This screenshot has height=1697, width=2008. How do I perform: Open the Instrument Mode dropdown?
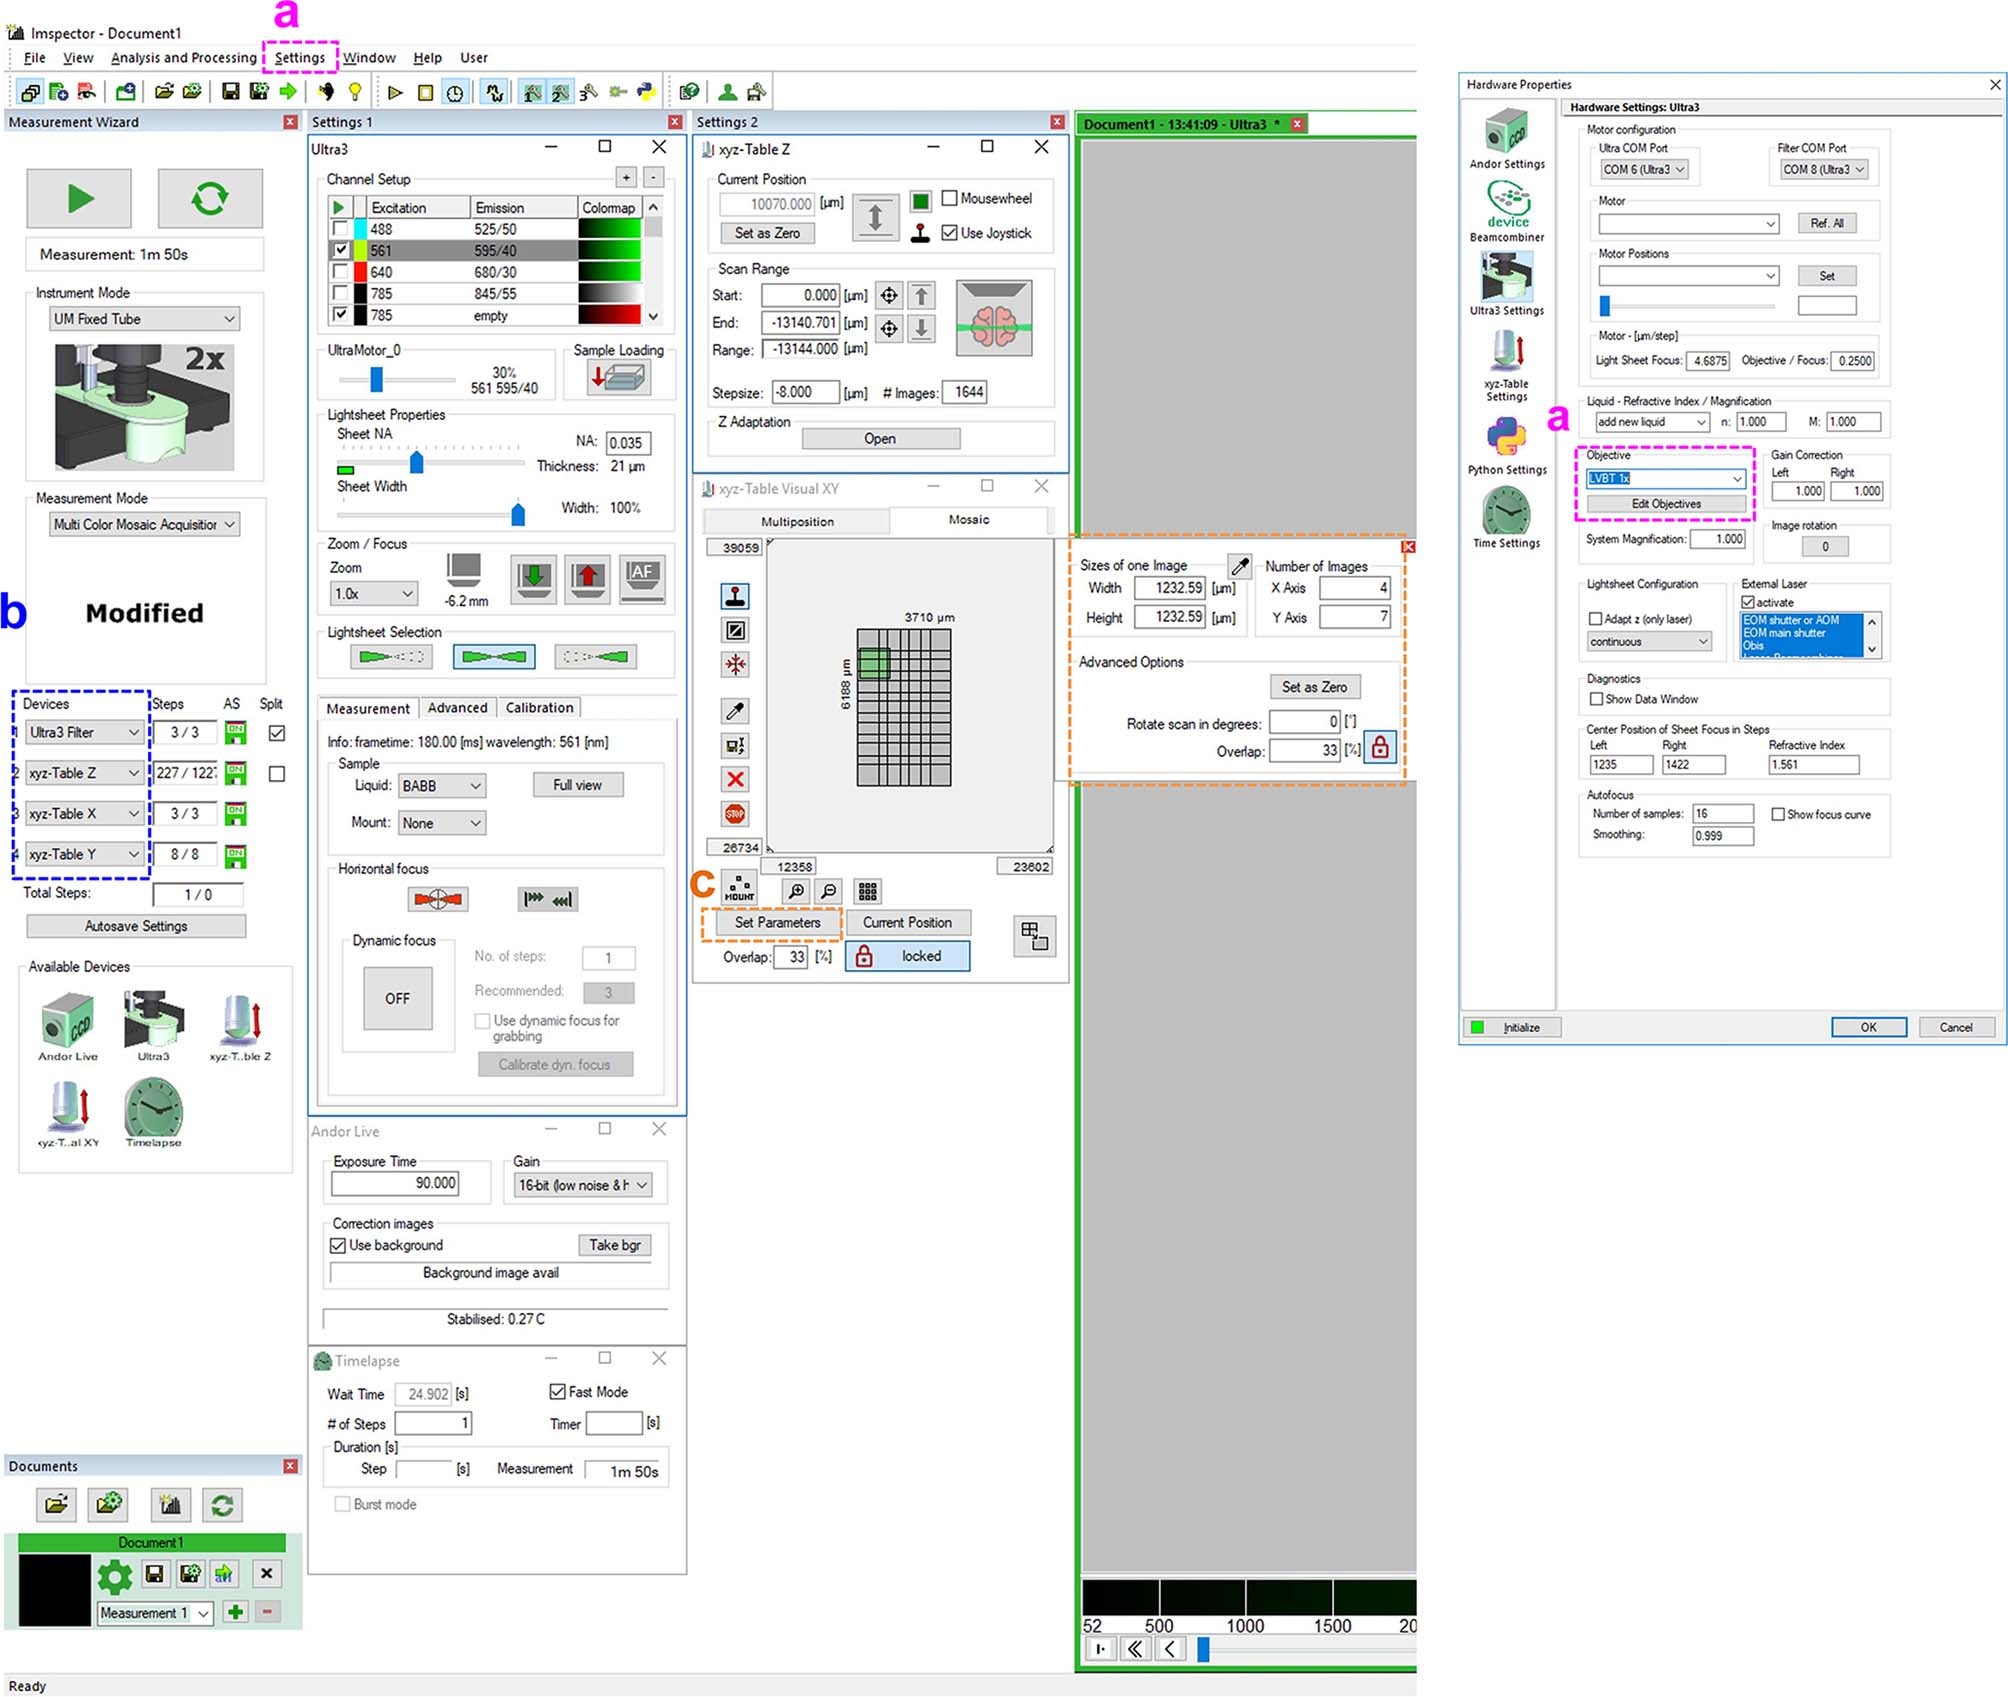(144, 319)
